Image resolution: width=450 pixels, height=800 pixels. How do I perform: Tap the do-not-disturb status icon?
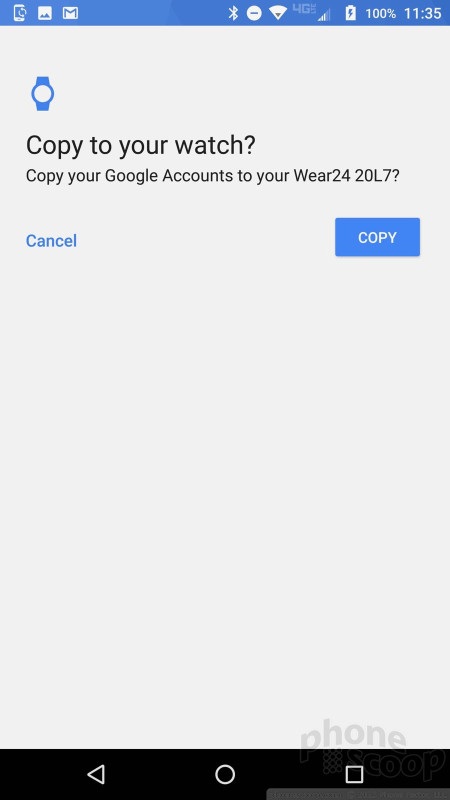(x=254, y=13)
